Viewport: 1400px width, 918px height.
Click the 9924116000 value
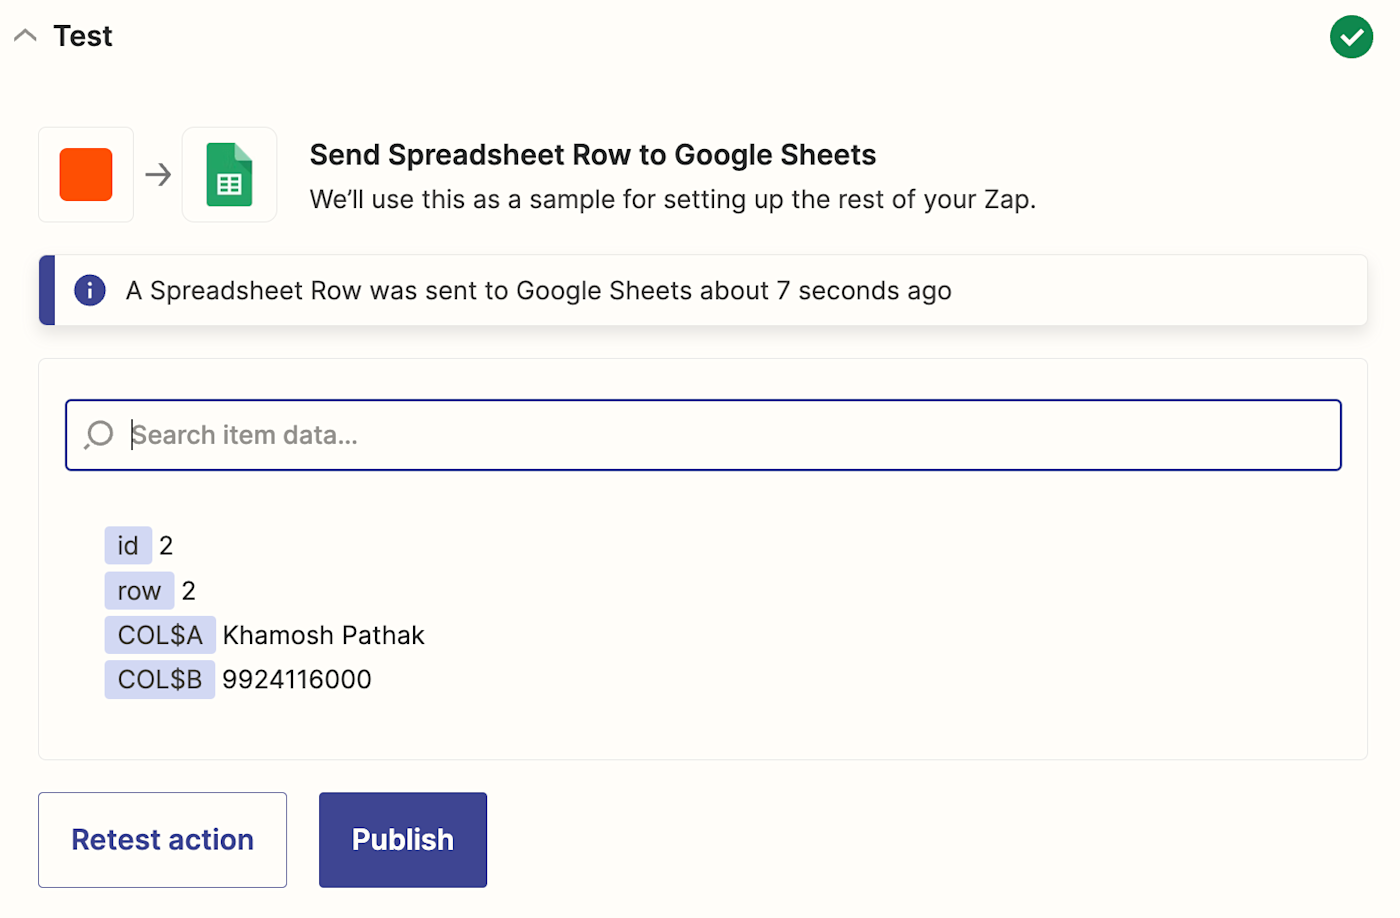point(297,680)
